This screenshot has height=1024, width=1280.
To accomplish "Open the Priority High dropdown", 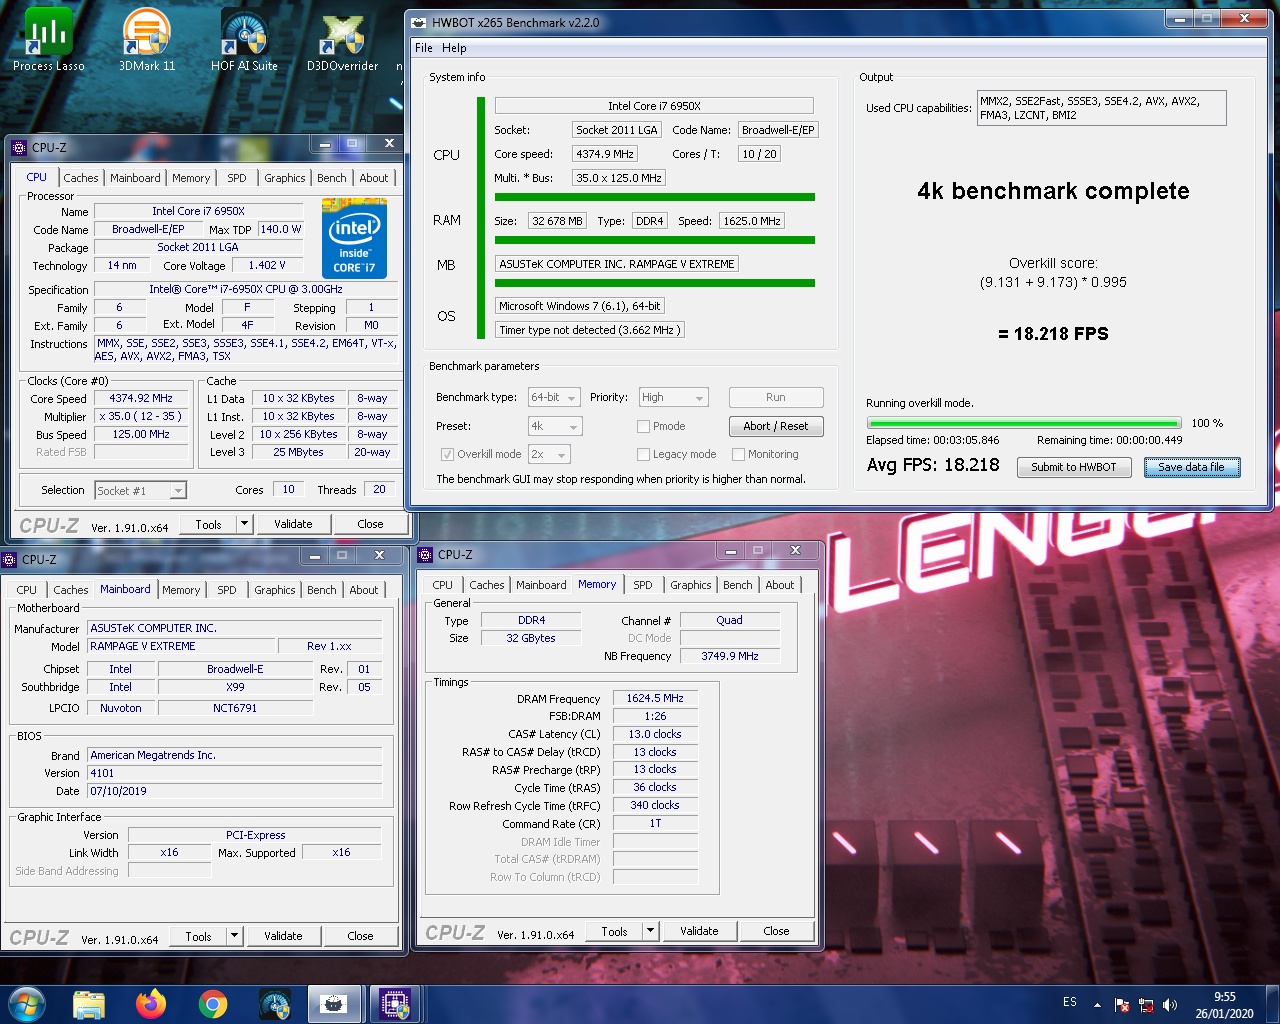I will click(x=673, y=397).
